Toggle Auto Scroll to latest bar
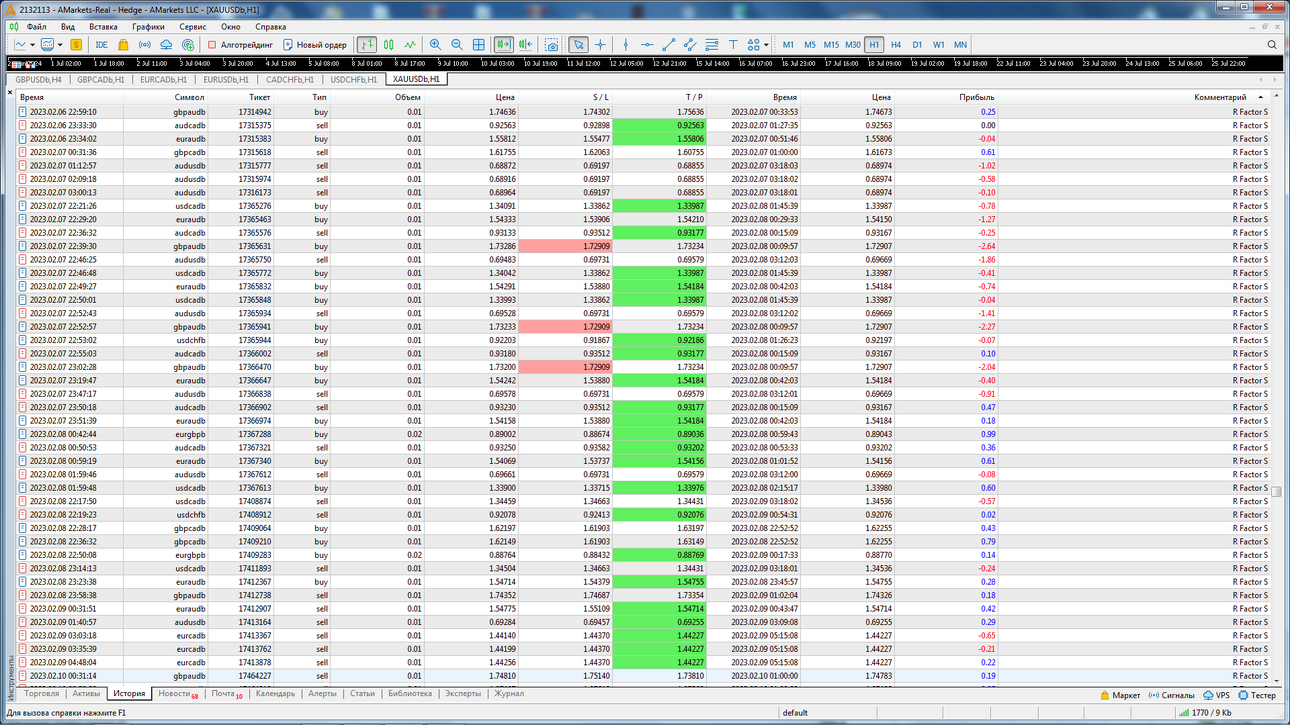 (x=504, y=45)
